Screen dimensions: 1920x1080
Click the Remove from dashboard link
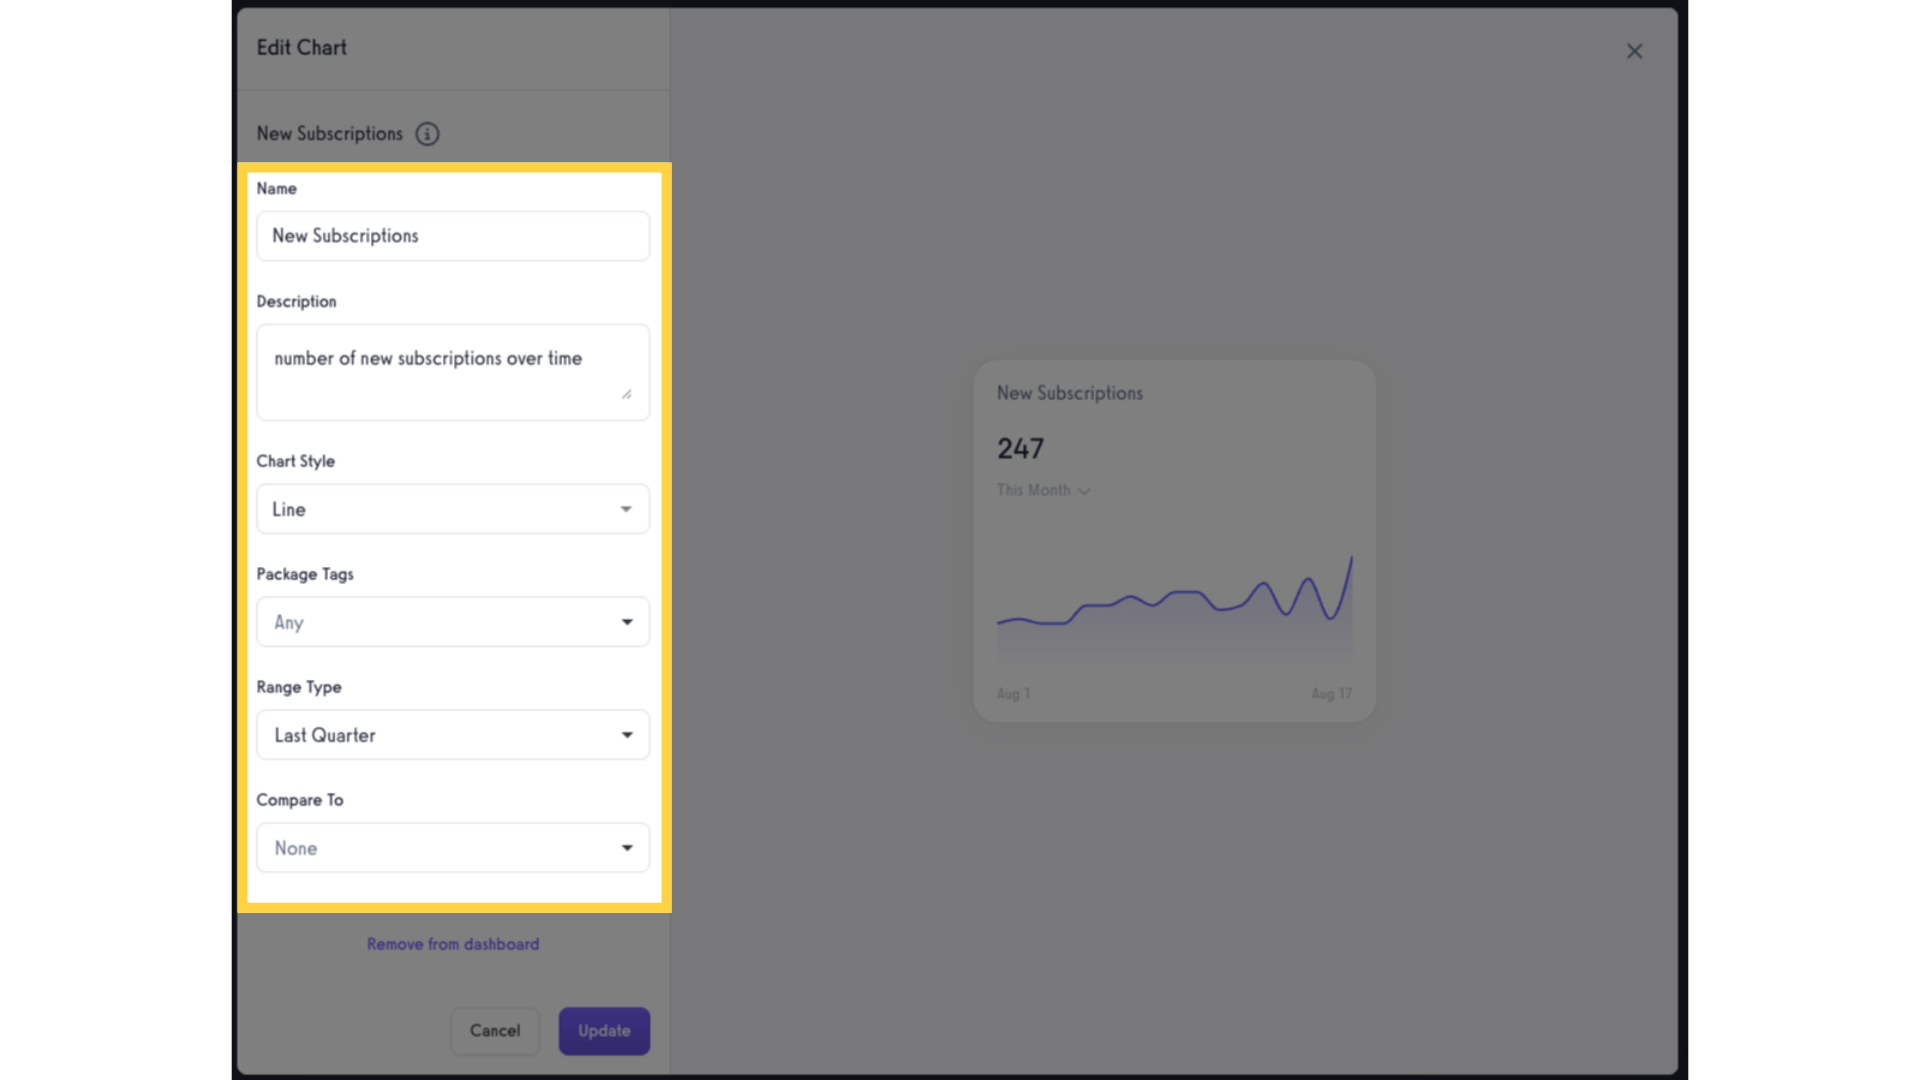[x=453, y=944]
